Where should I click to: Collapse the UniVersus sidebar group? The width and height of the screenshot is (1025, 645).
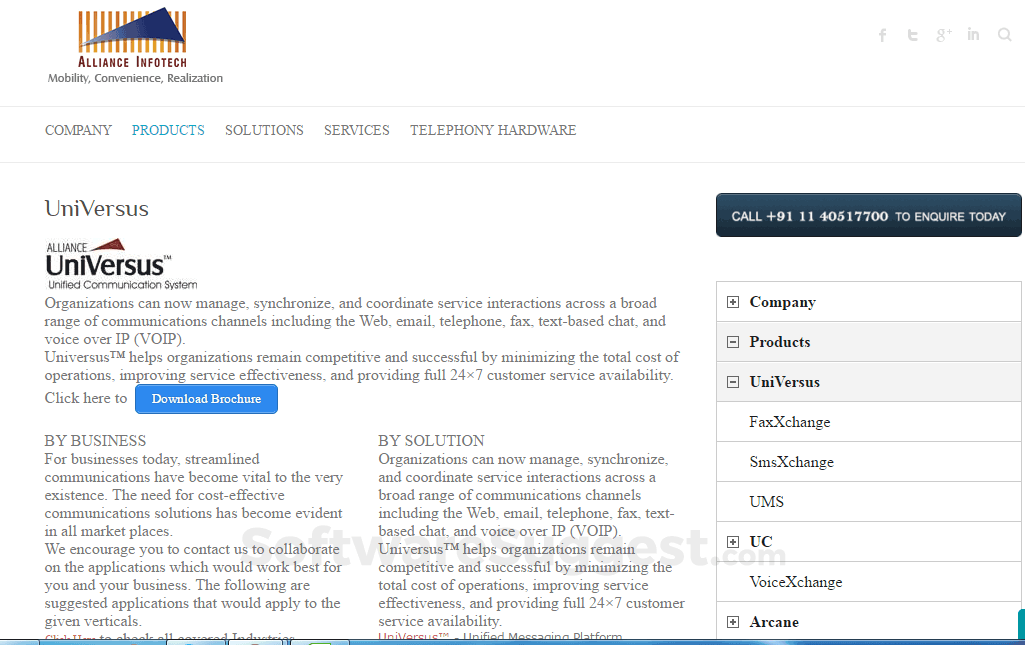click(x=732, y=381)
